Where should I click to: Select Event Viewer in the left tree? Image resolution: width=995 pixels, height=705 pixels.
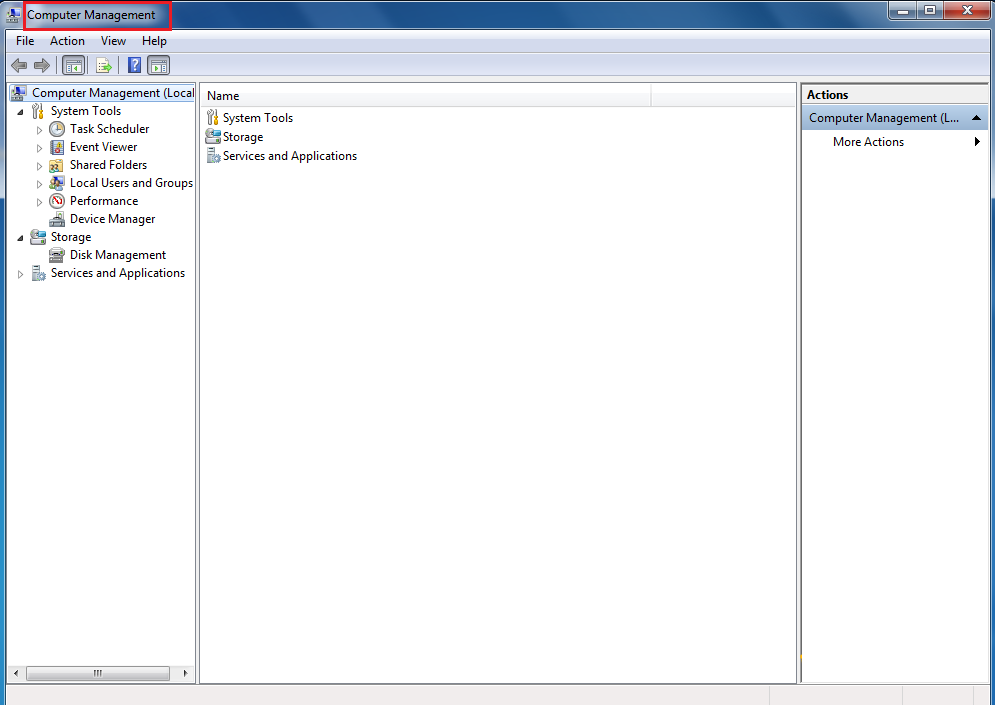coord(103,147)
